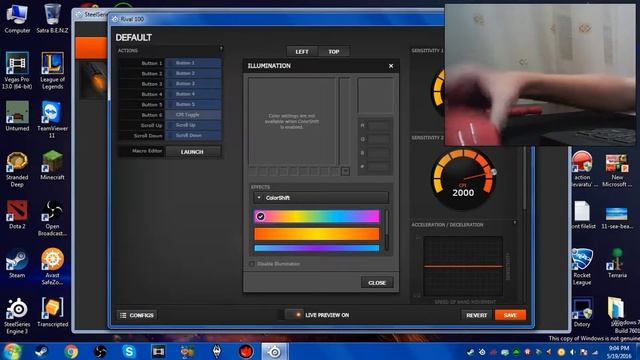
Task: Open the Open Broadcaster desktop shortcut
Action: (x=52, y=218)
